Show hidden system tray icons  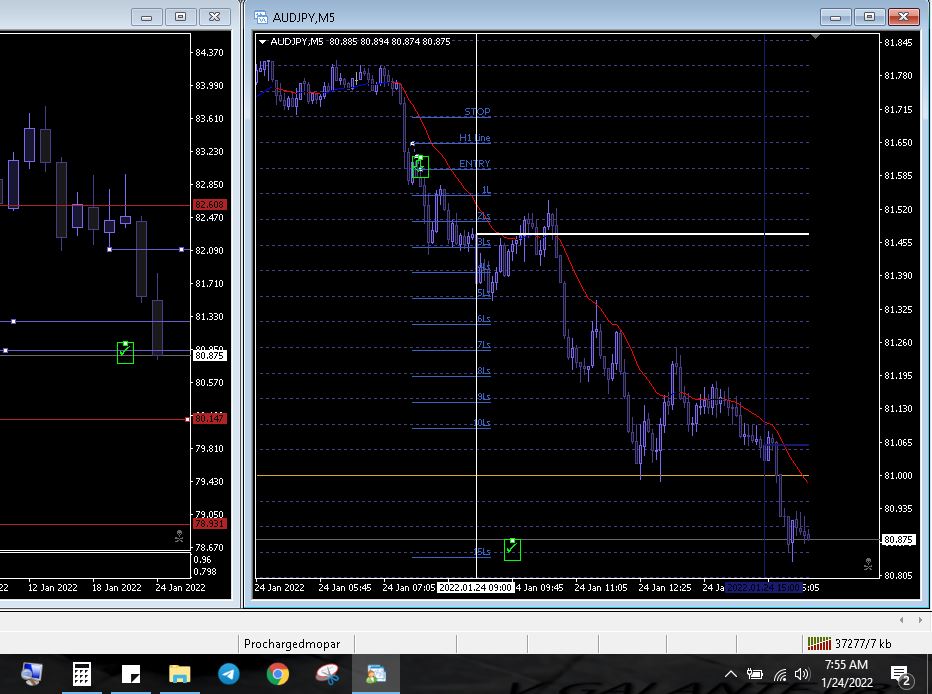731,674
